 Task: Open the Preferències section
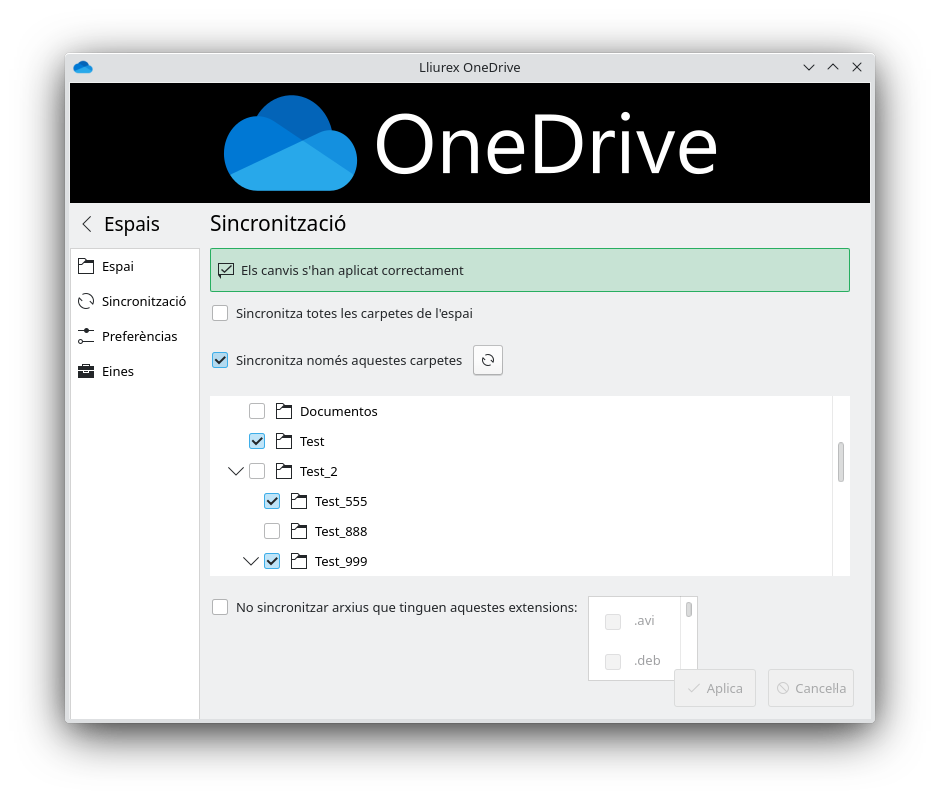click(139, 336)
